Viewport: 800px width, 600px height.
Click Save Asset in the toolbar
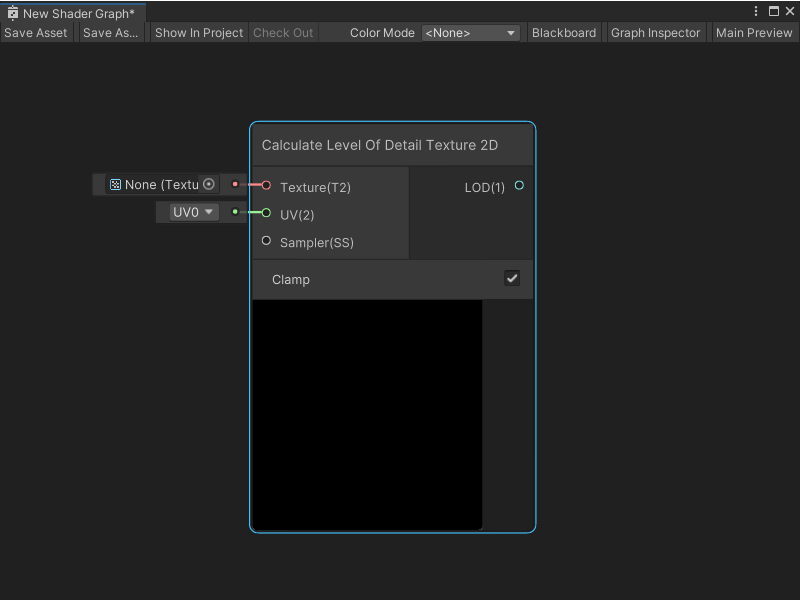[x=36, y=32]
